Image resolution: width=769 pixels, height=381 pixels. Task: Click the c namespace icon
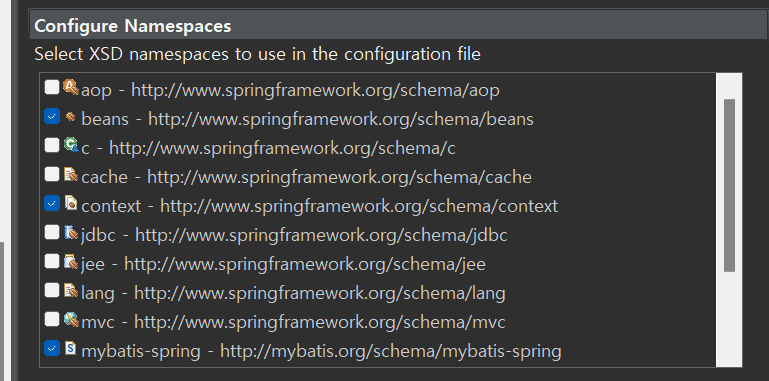point(71,145)
